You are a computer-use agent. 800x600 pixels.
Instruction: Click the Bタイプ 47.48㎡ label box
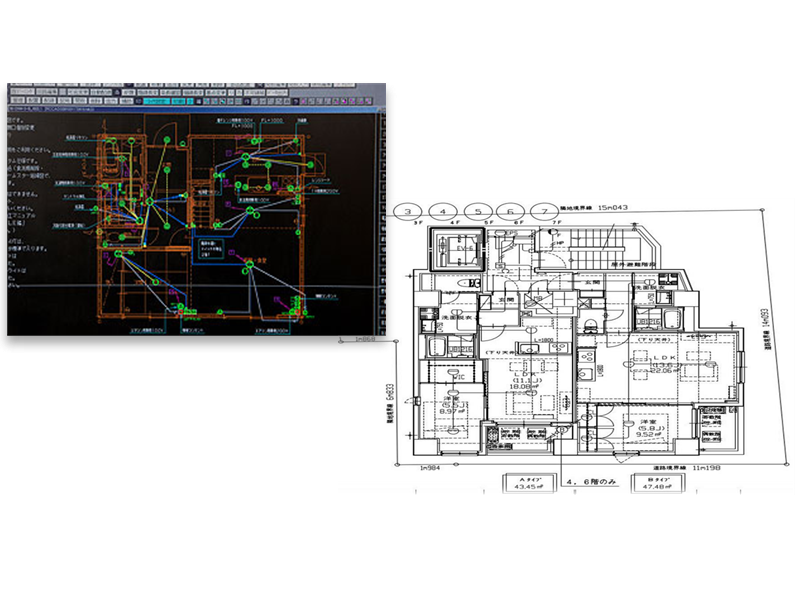click(656, 483)
